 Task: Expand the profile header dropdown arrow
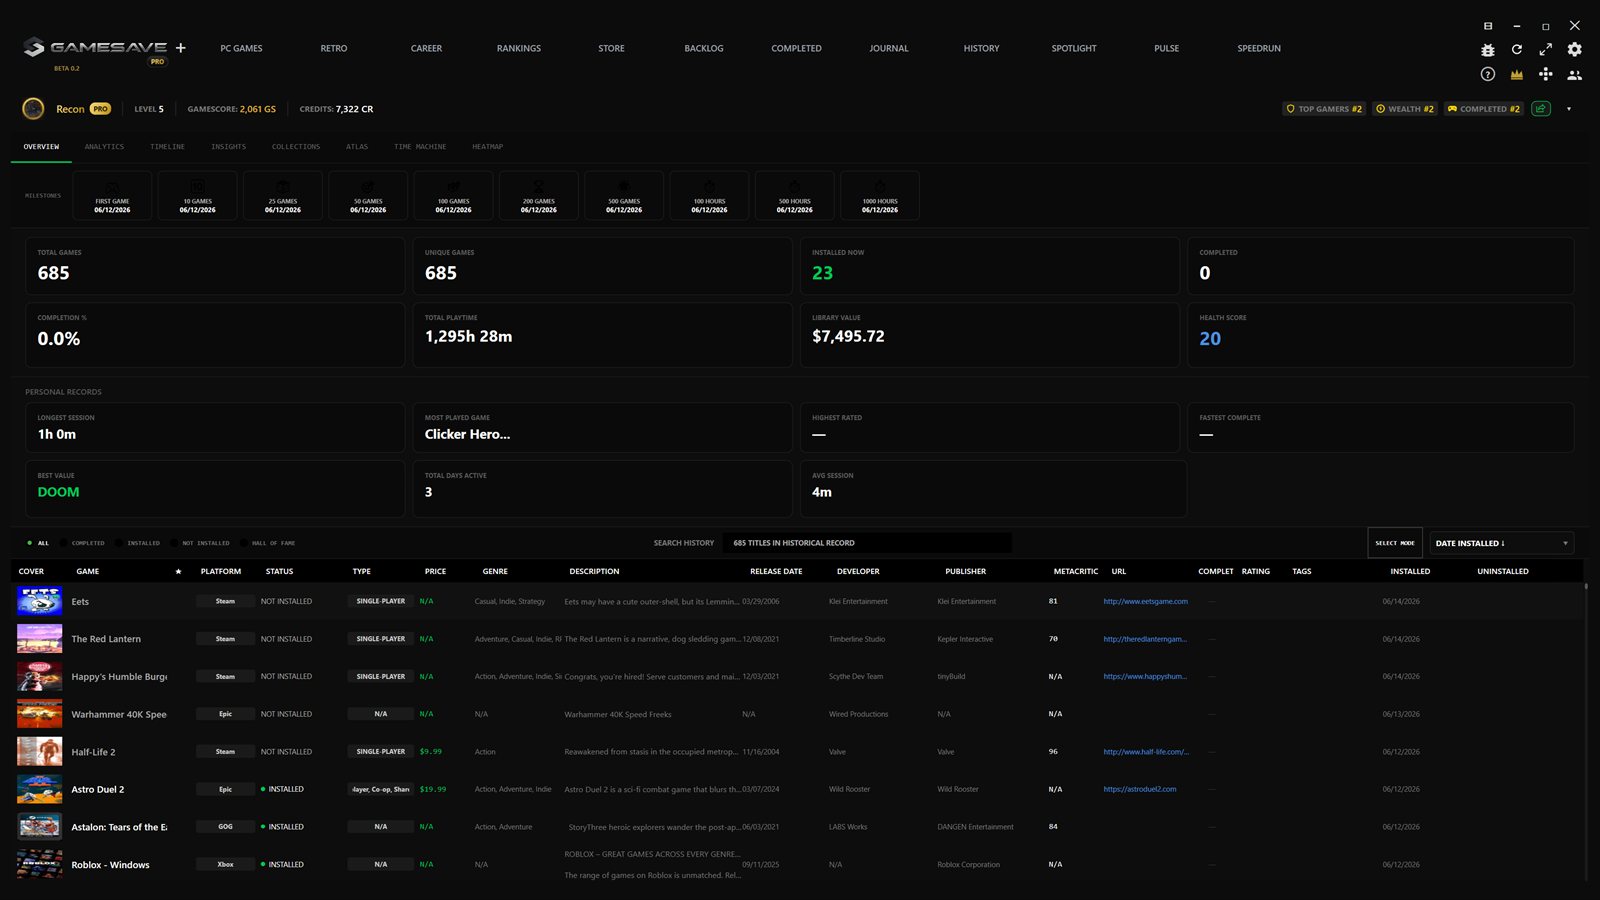1568,109
